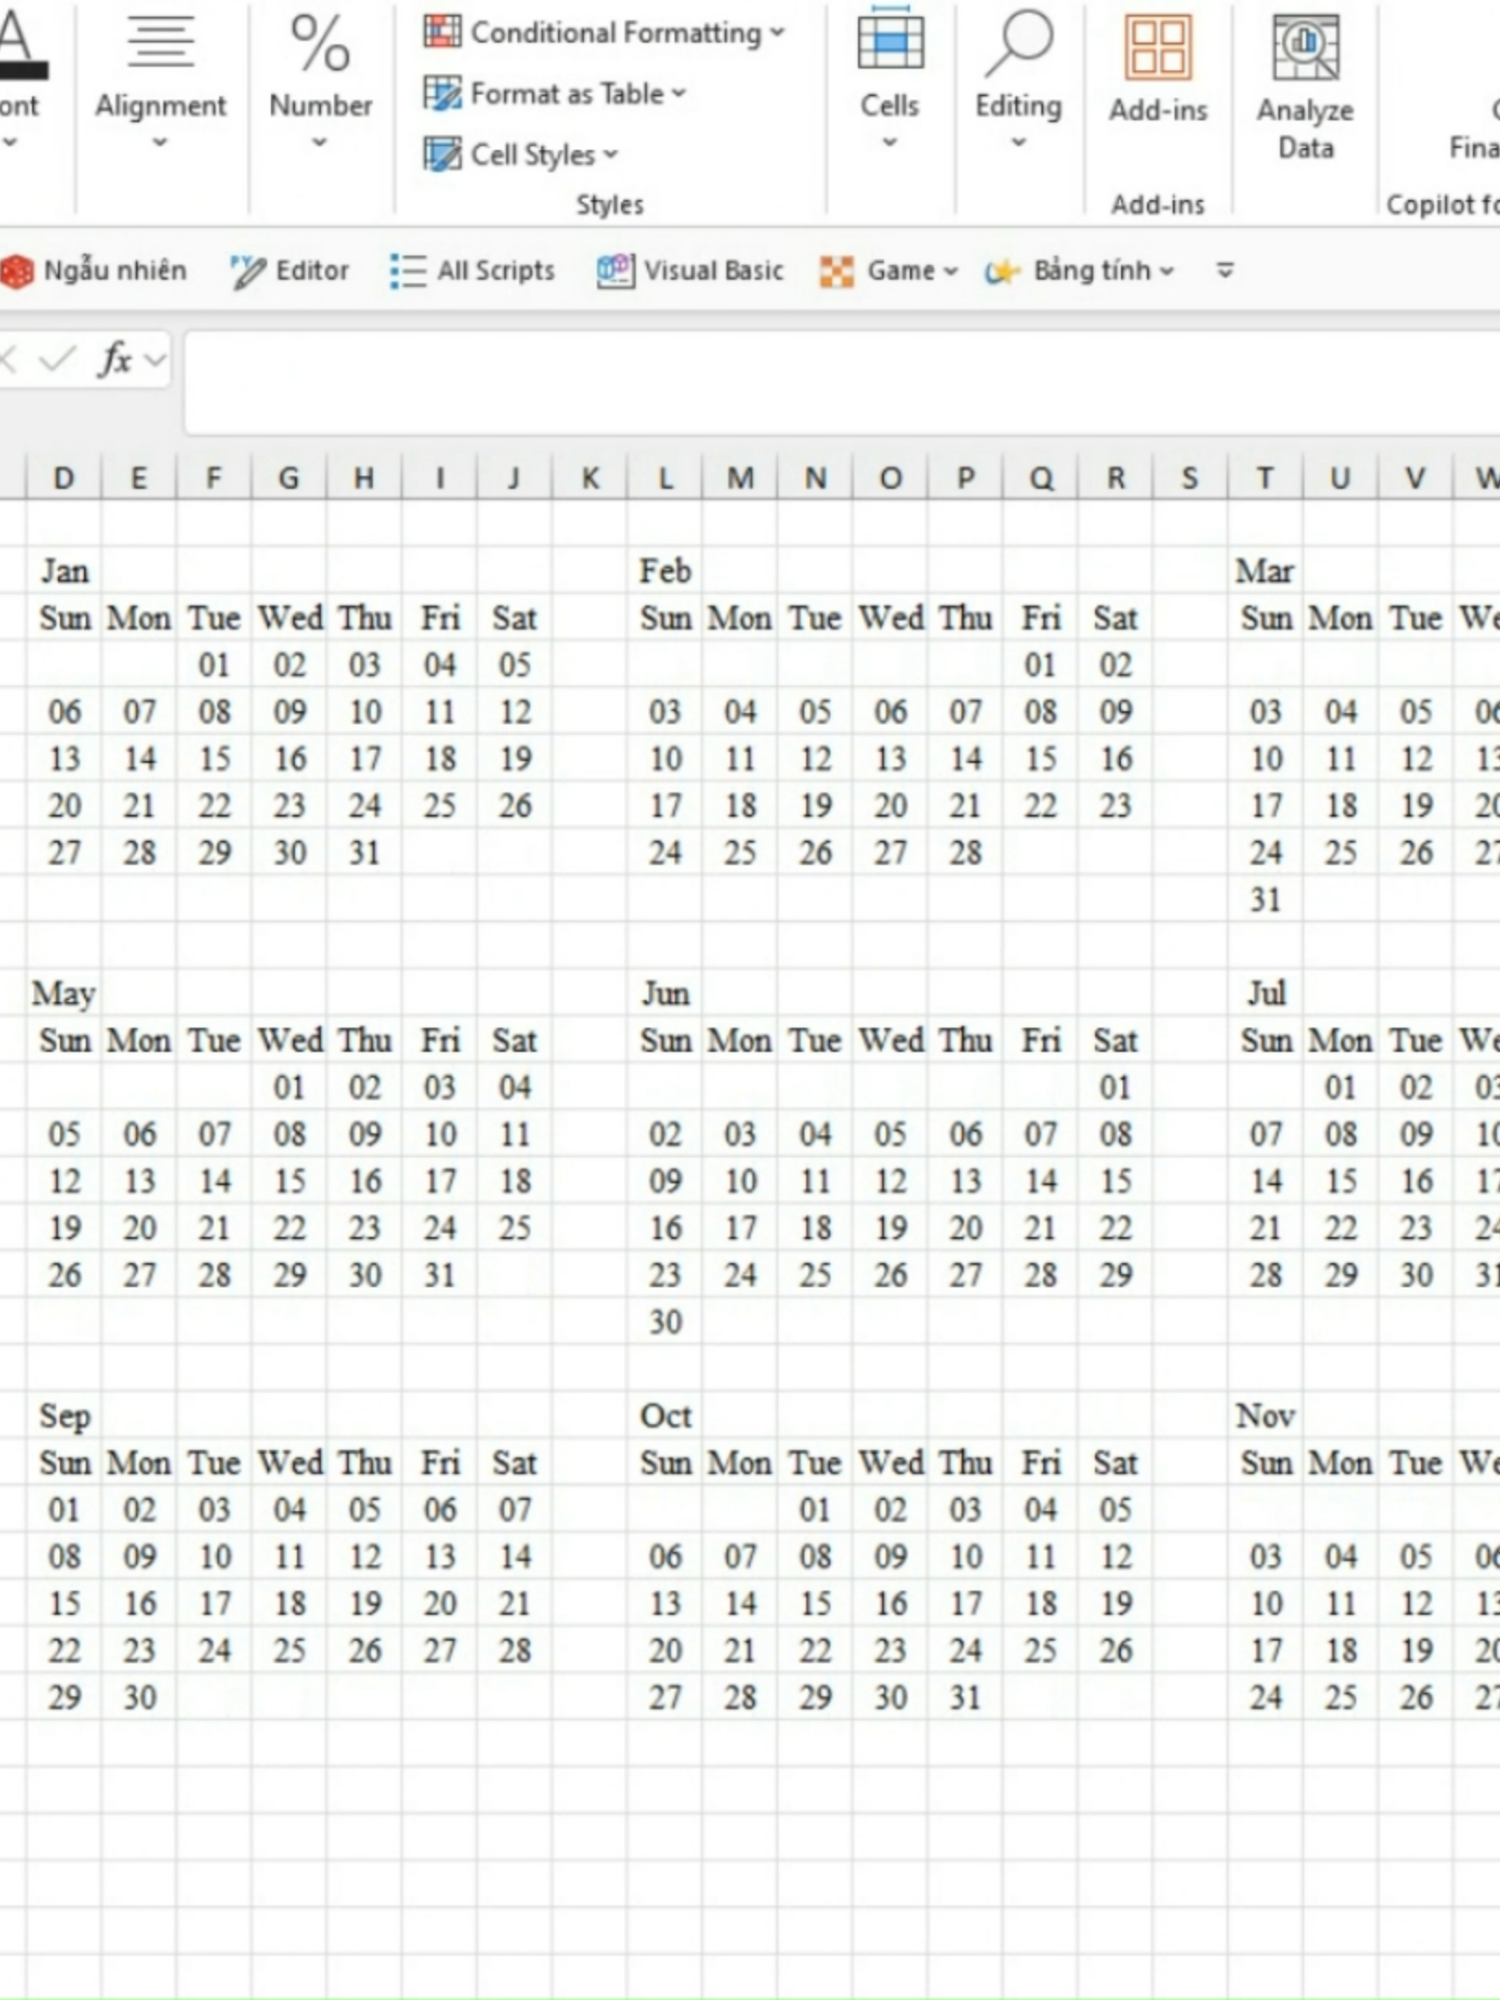Image resolution: width=1500 pixels, height=2000 pixels.
Task: Select cell 31 in October calendar
Action: point(965,1698)
